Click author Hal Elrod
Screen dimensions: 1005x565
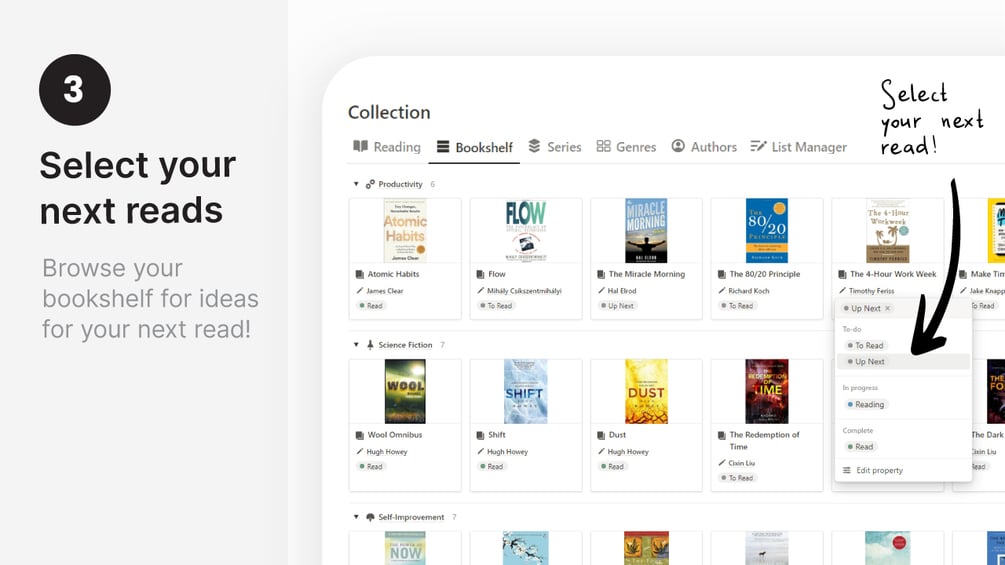[622, 291]
